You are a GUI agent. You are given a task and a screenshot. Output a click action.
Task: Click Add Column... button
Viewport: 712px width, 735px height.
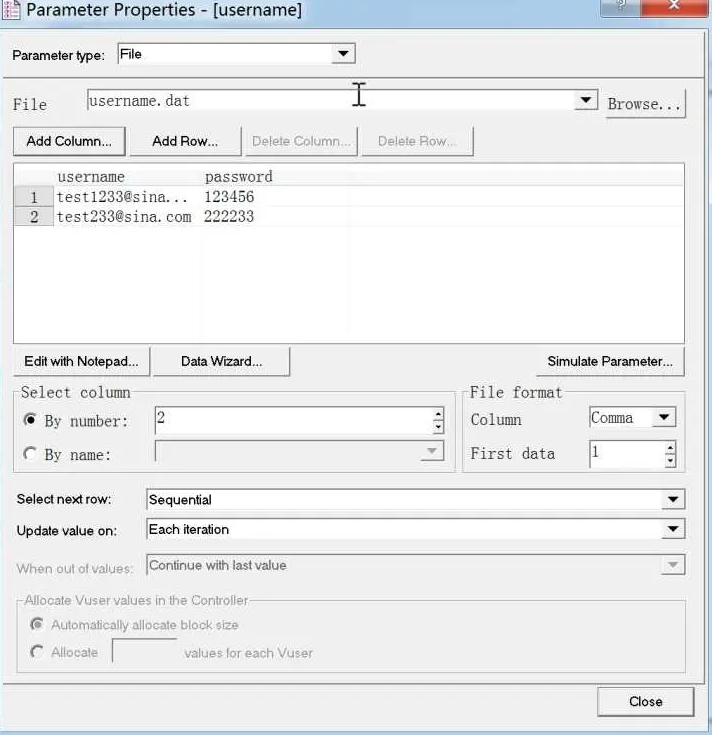click(69, 141)
